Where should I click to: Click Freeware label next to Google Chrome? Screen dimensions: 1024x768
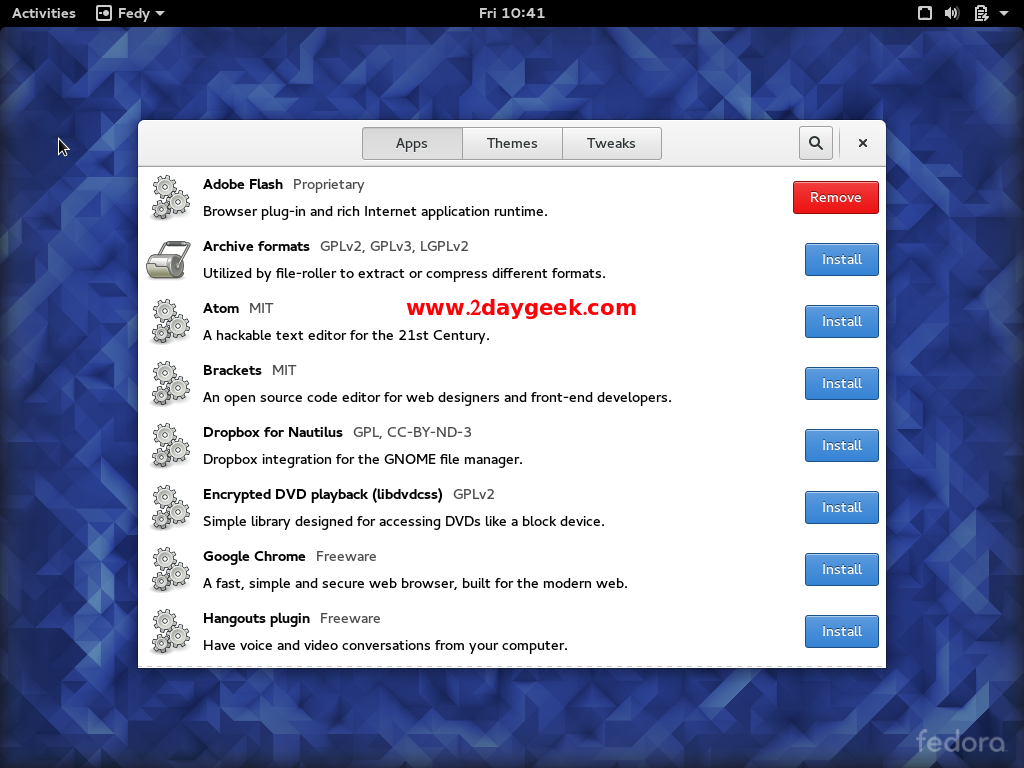(x=346, y=556)
